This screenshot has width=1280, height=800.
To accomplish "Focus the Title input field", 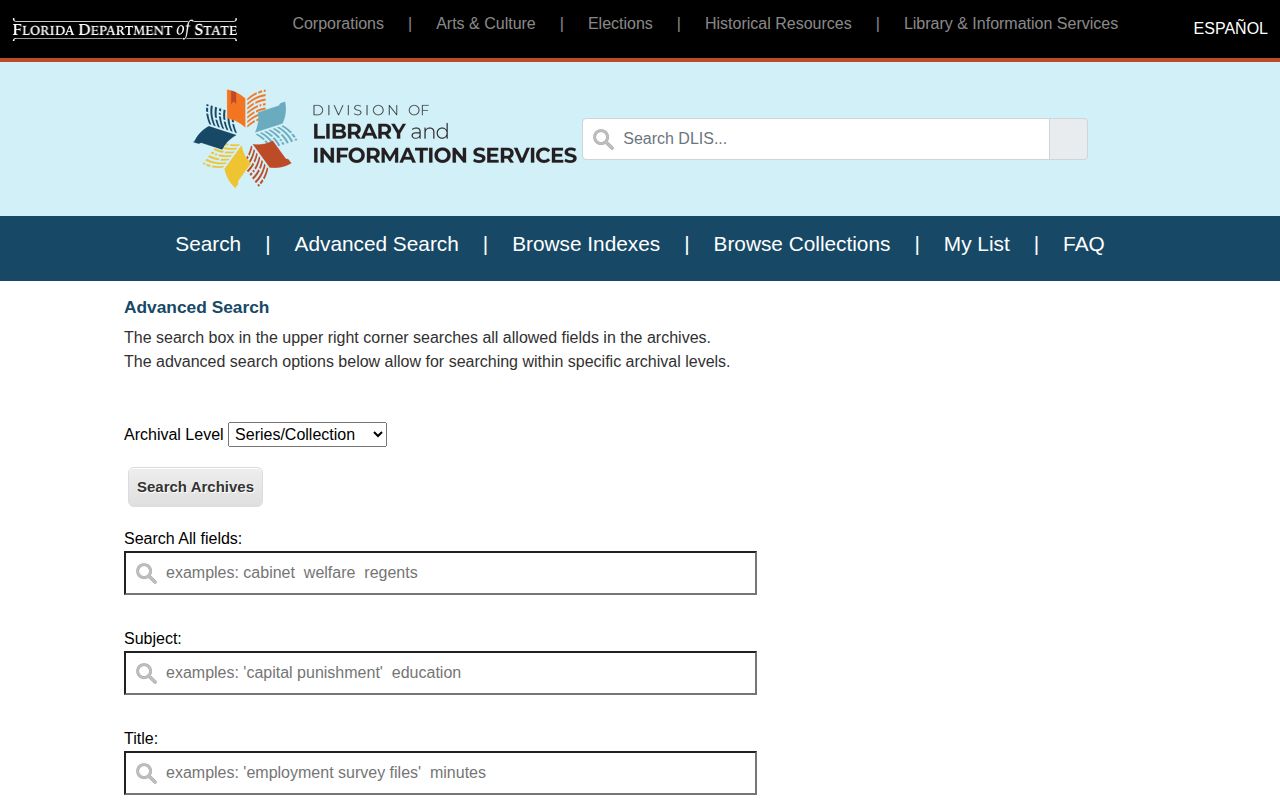I will [440, 773].
